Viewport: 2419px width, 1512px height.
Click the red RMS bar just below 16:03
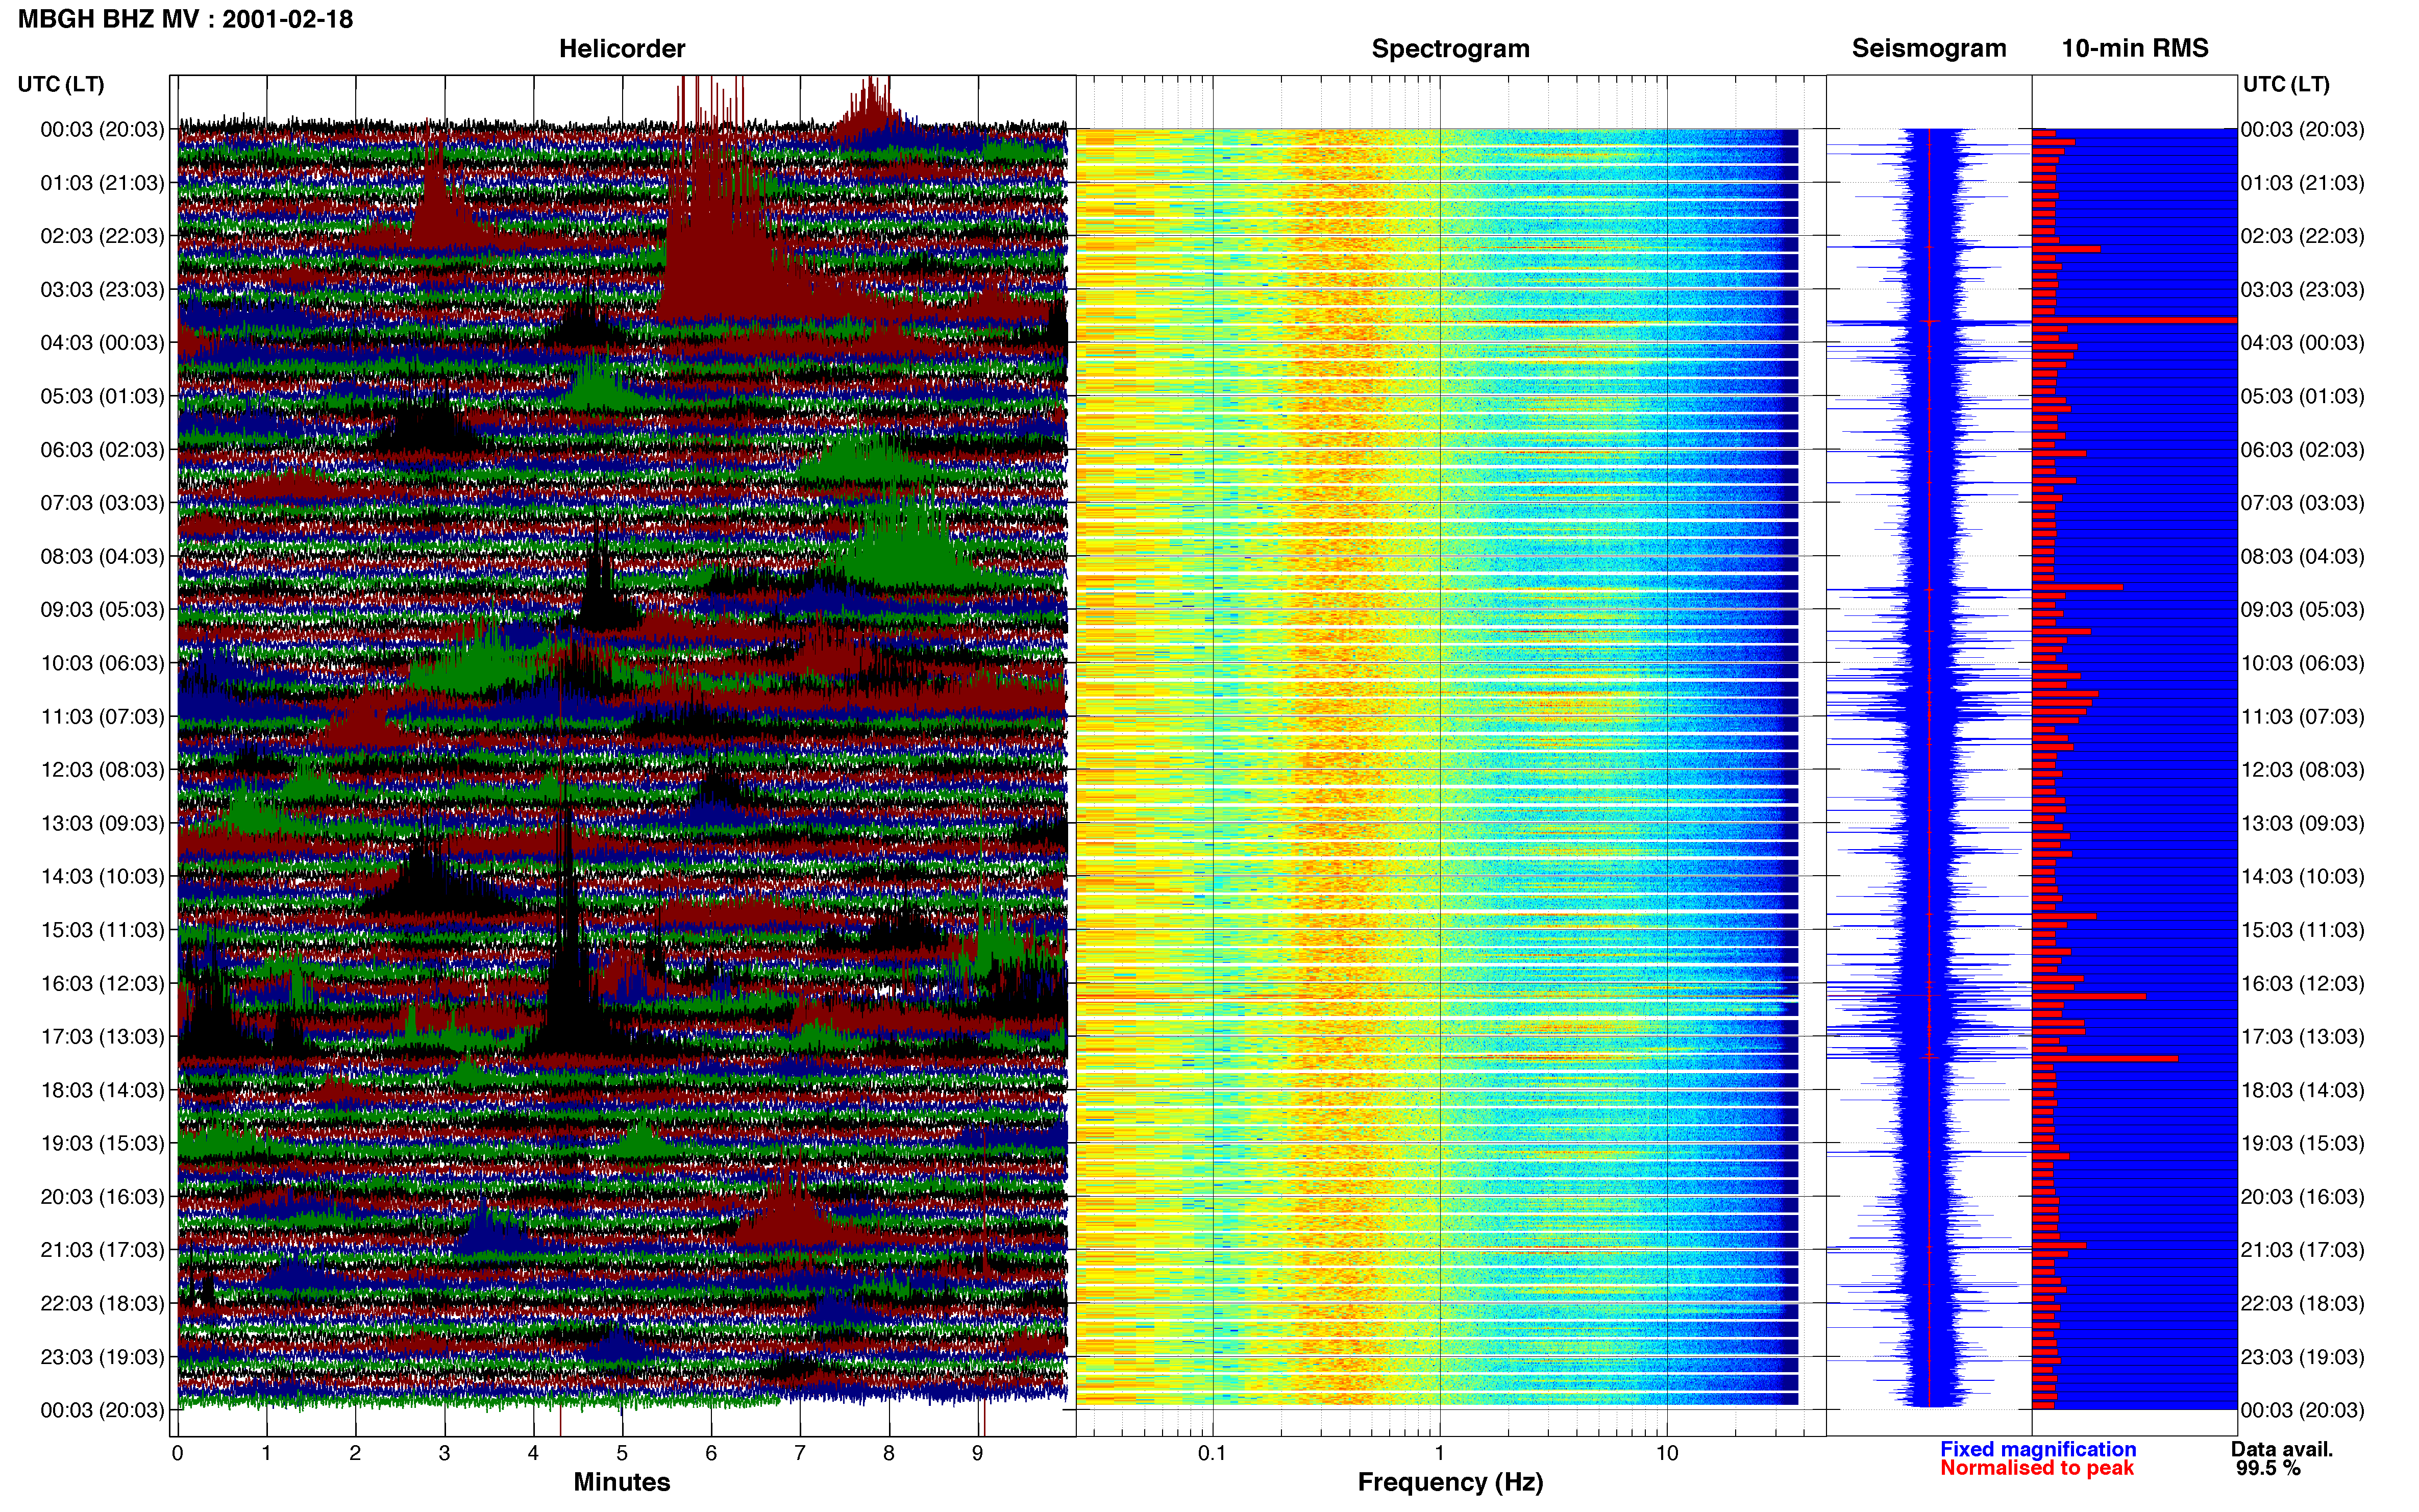[2089, 996]
